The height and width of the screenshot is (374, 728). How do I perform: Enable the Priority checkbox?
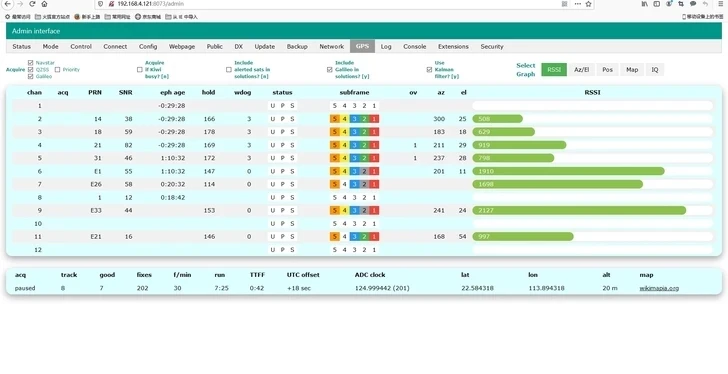58,70
